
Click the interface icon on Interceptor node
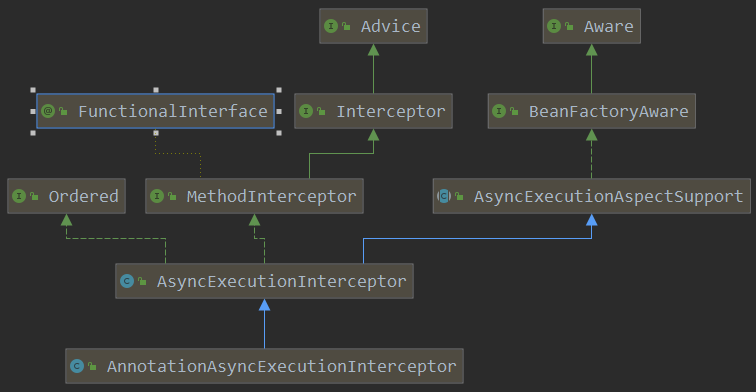[306, 111]
